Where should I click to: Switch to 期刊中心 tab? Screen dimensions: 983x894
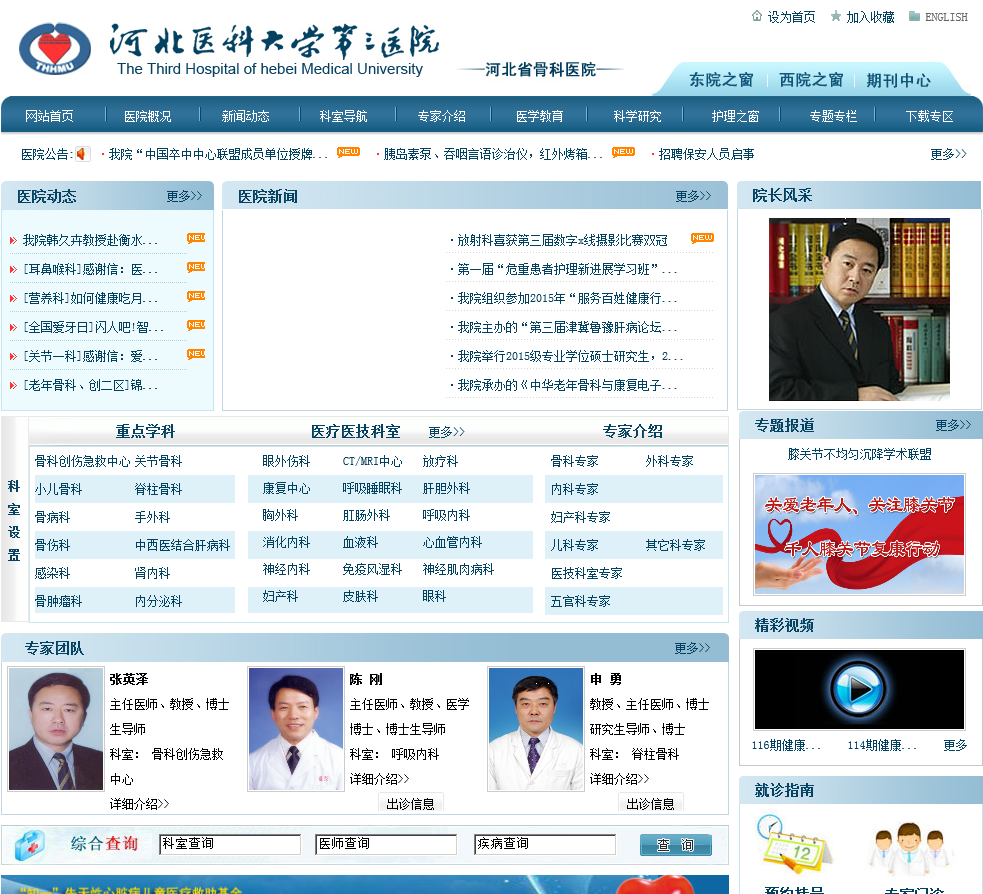(898, 80)
